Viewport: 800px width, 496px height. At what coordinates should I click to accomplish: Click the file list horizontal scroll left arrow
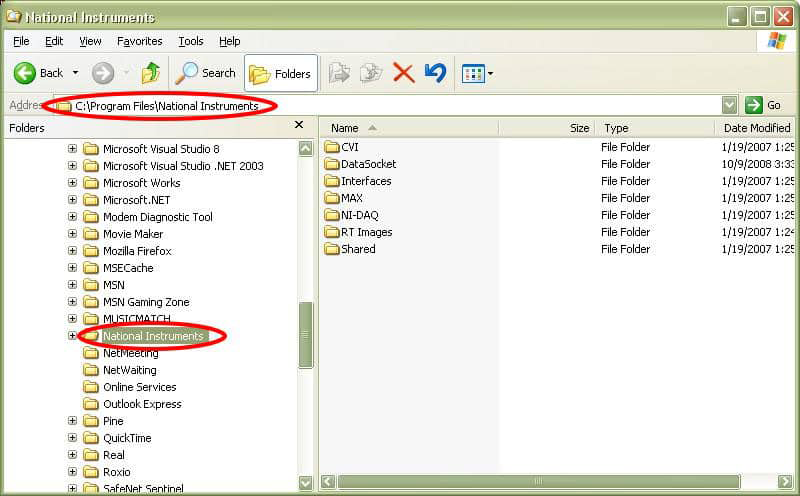[328, 481]
